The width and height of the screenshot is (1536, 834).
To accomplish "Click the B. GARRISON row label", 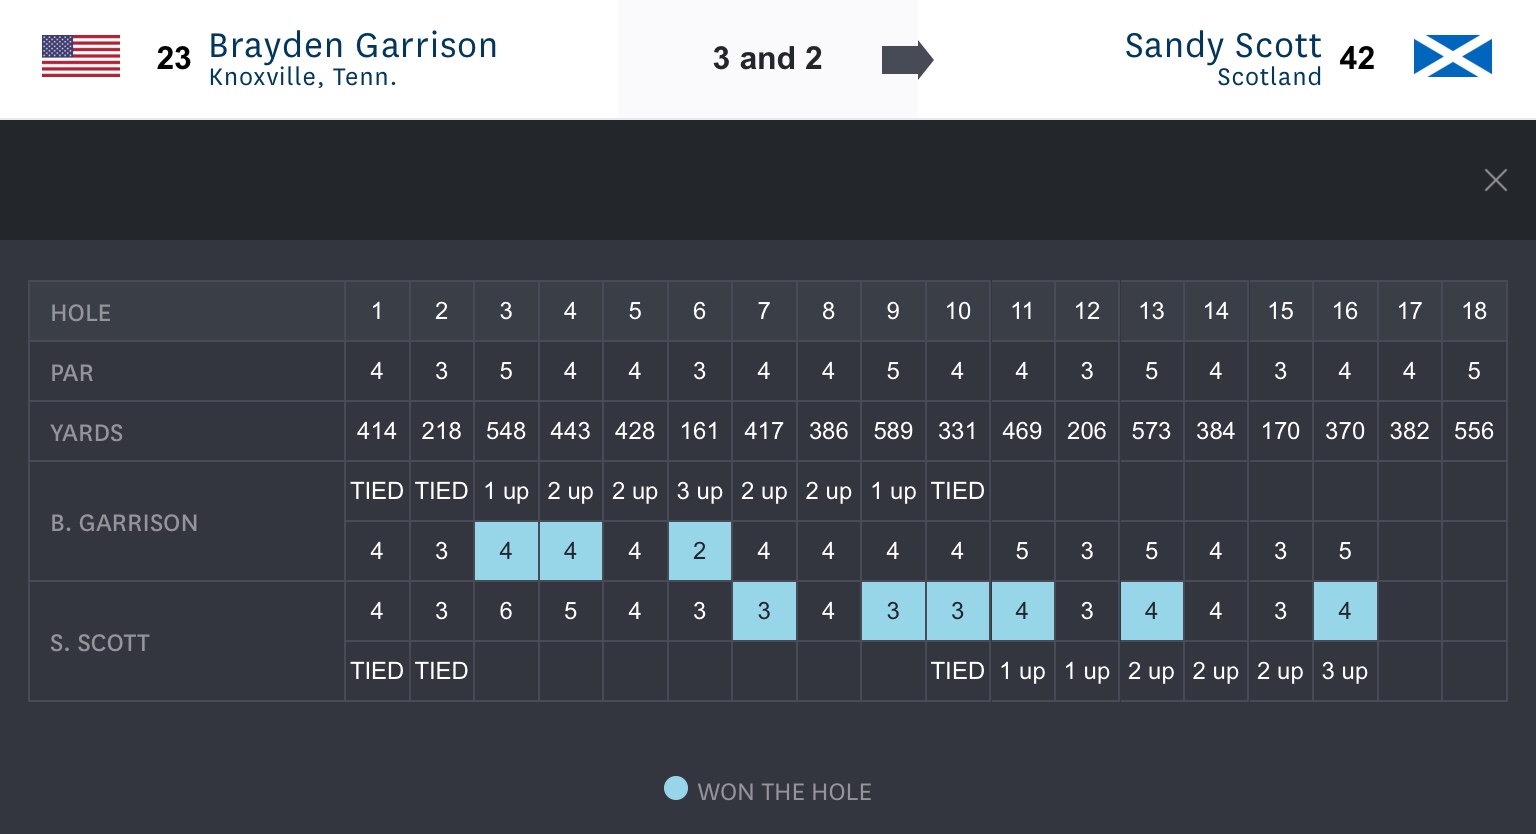I will (x=124, y=523).
